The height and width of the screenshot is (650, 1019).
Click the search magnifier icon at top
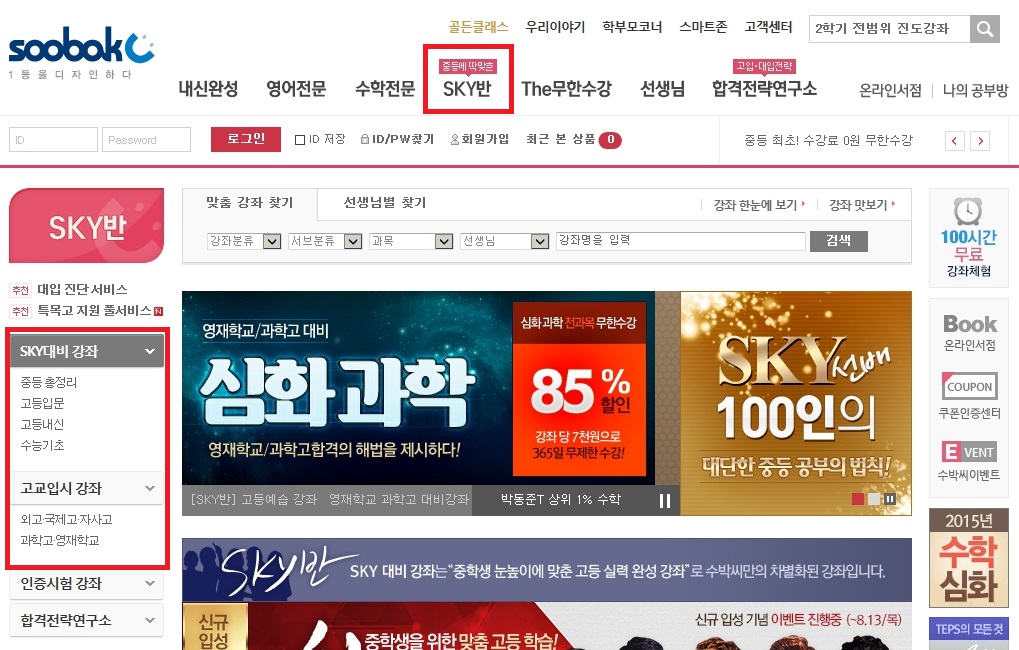[x=985, y=29]
